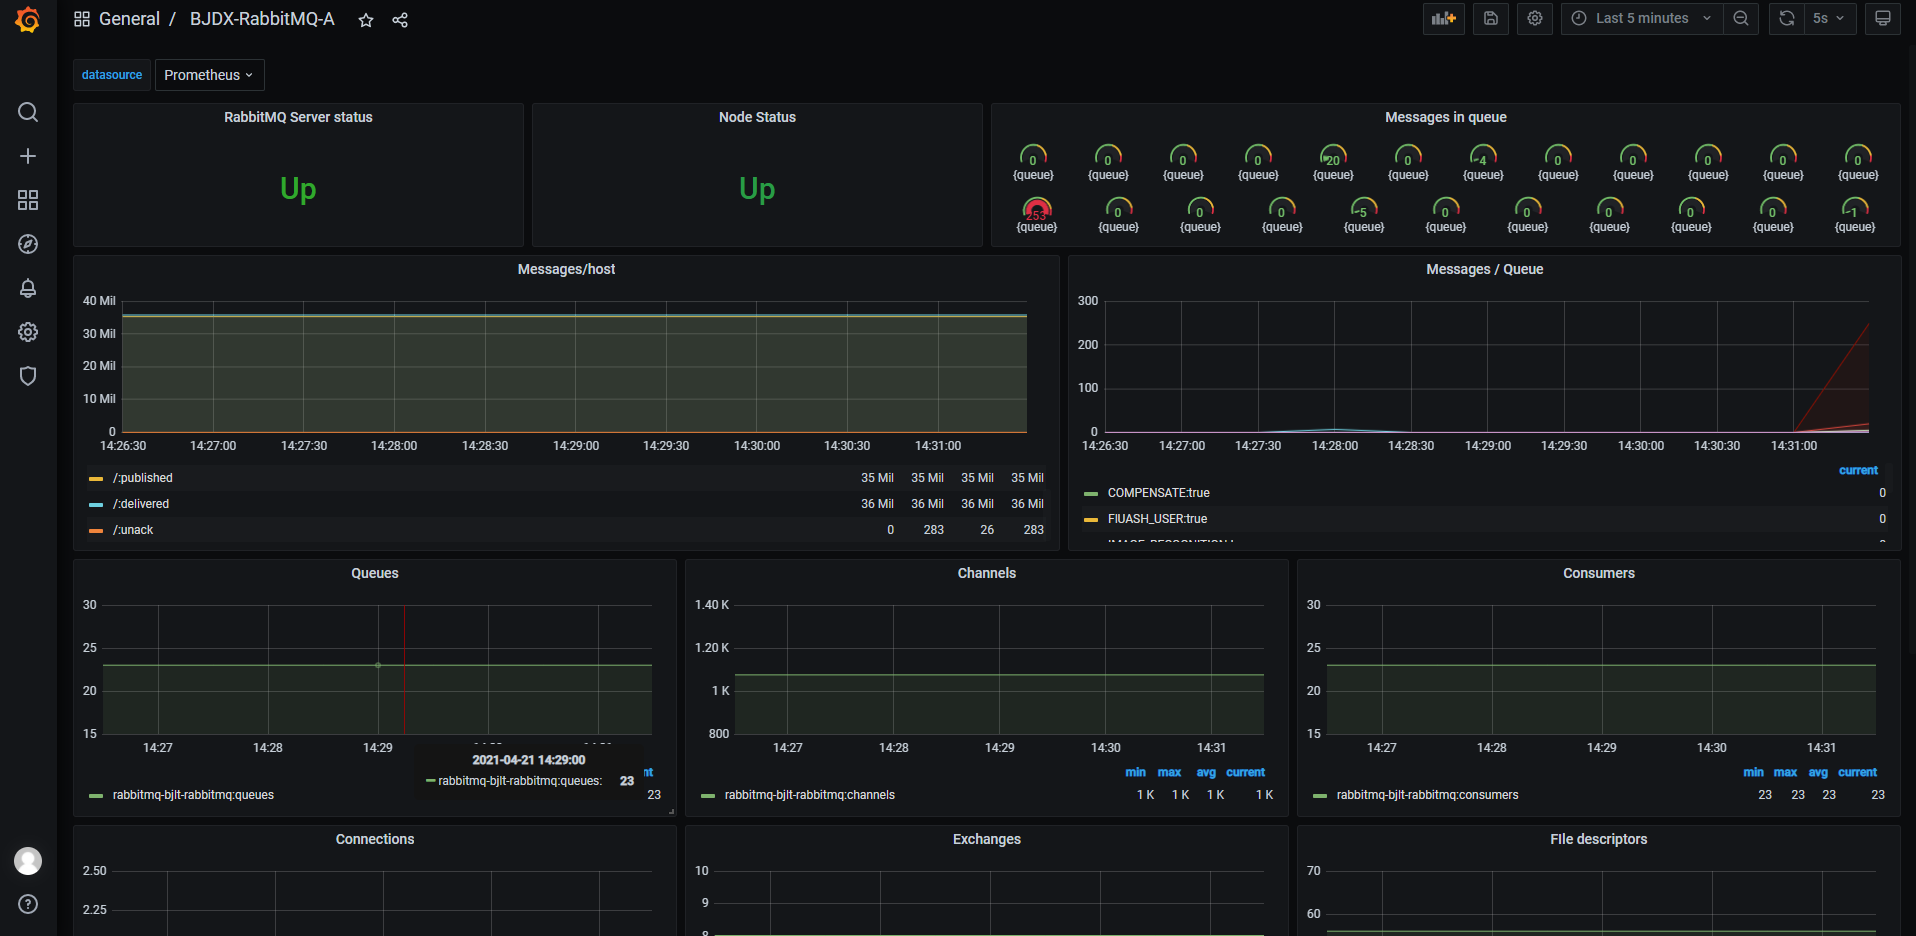Image resolution: width=1916 pixels, height=936 pixels.
Task: Sort Messages / Queue legend by current
Action: tap(1858, 470)
